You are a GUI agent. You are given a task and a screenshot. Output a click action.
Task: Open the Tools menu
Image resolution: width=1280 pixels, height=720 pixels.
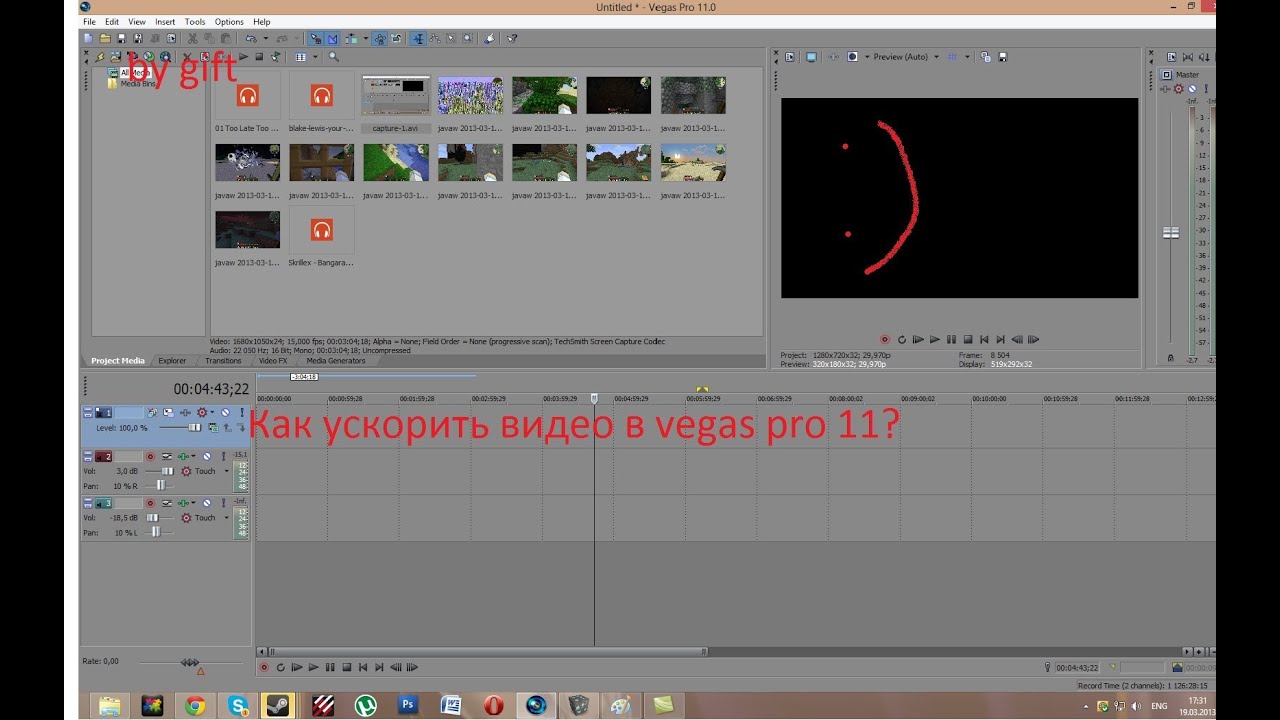[195, 21]
